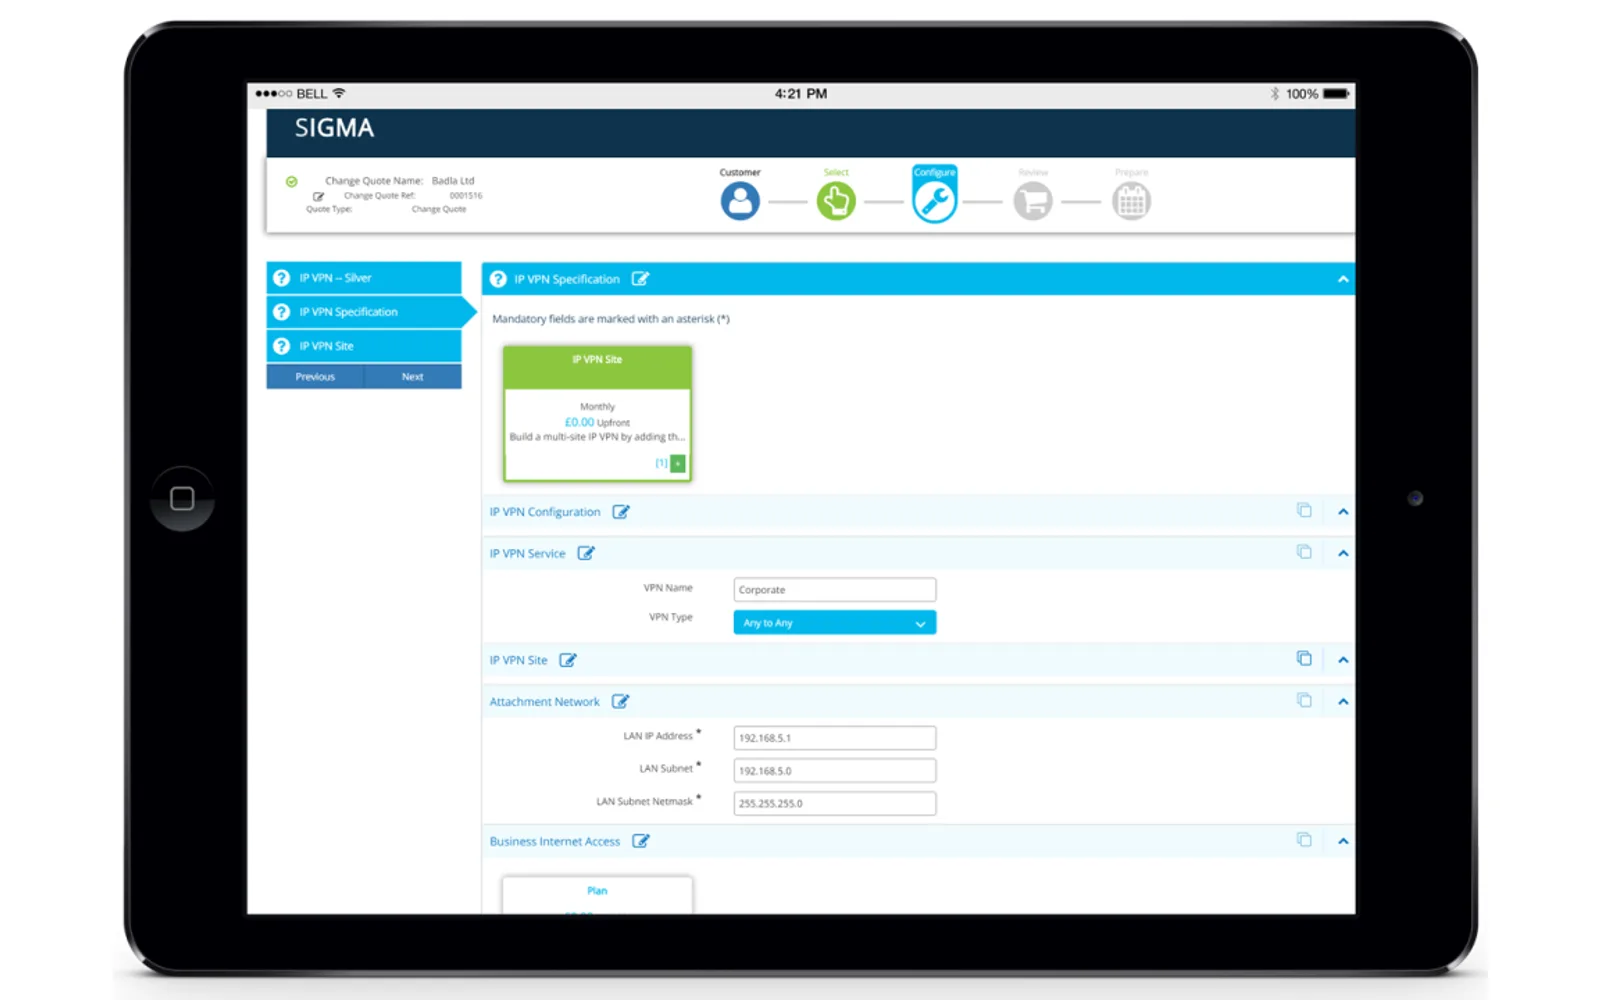
Task: Copy the IP VPN Configuration section
Action: pos(1304,510)
